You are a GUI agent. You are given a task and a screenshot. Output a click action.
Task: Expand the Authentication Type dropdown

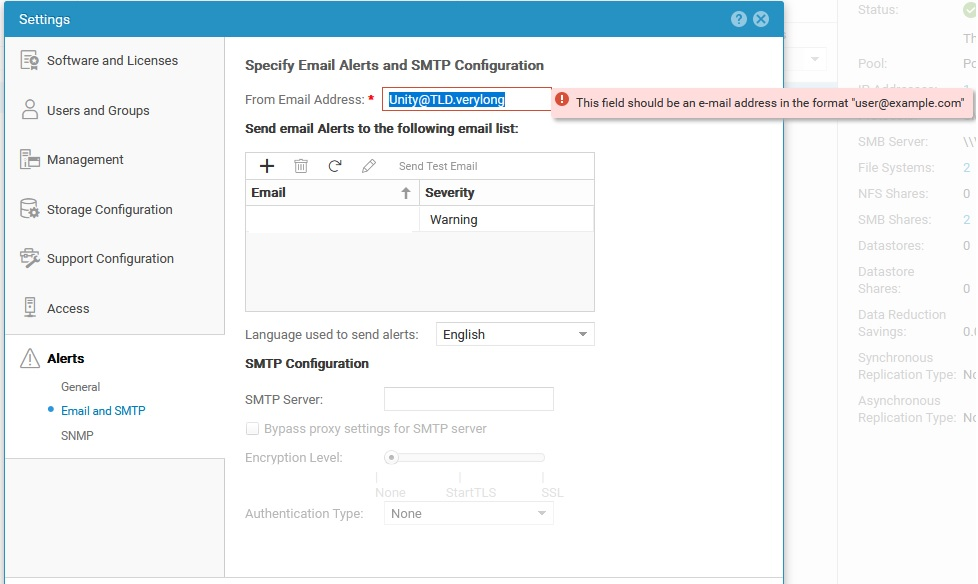pos(467,513)
